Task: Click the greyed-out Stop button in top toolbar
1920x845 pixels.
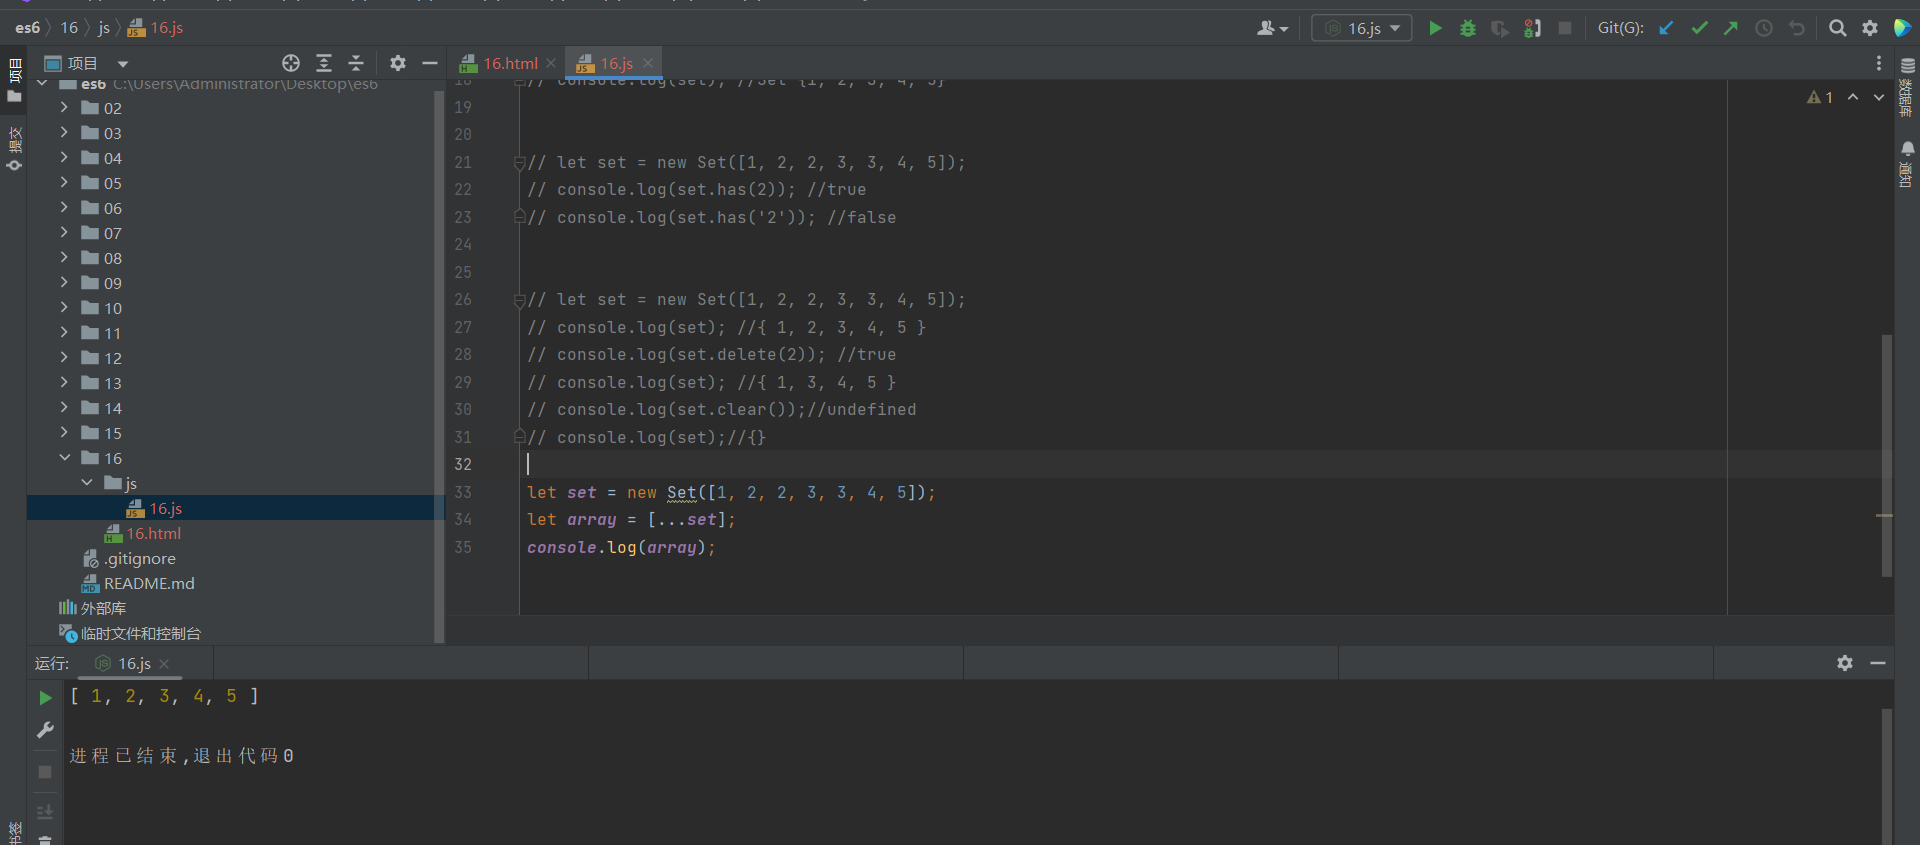Action: coord(1565,28)
